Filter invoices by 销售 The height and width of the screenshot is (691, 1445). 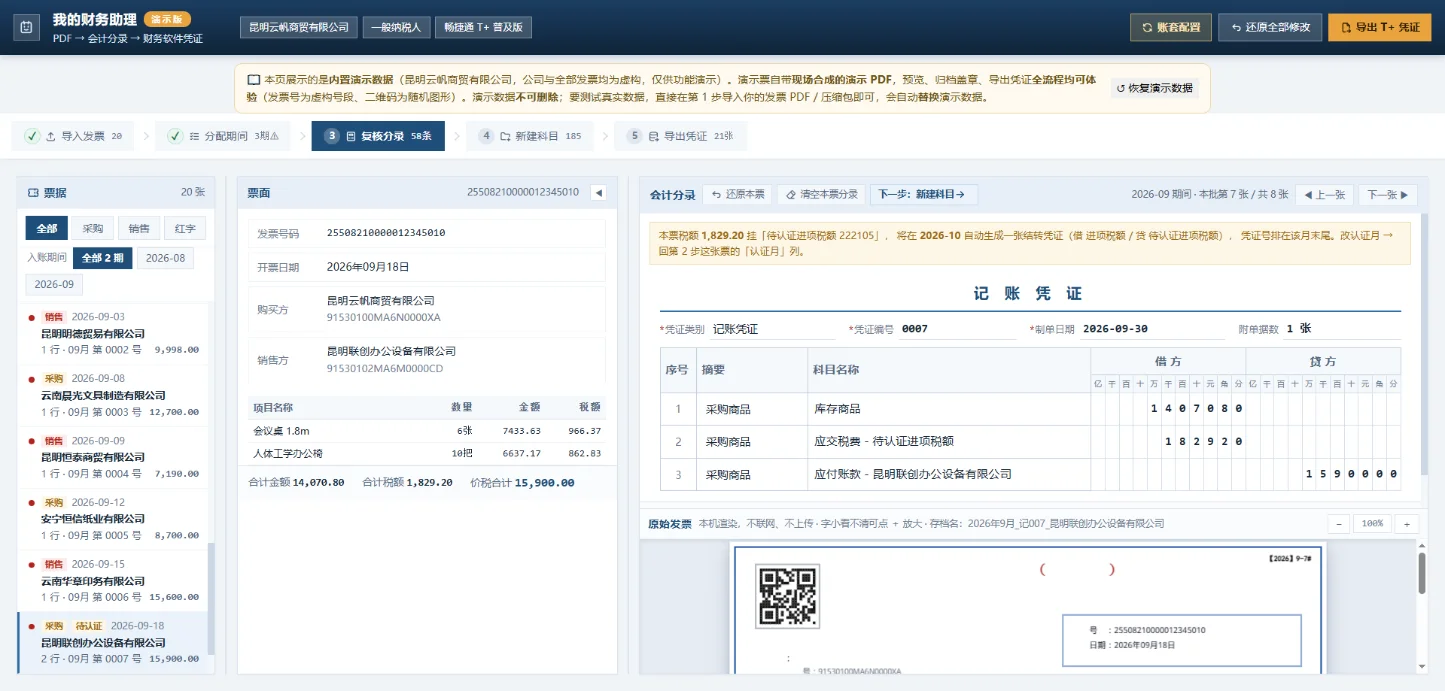point(139,228)
